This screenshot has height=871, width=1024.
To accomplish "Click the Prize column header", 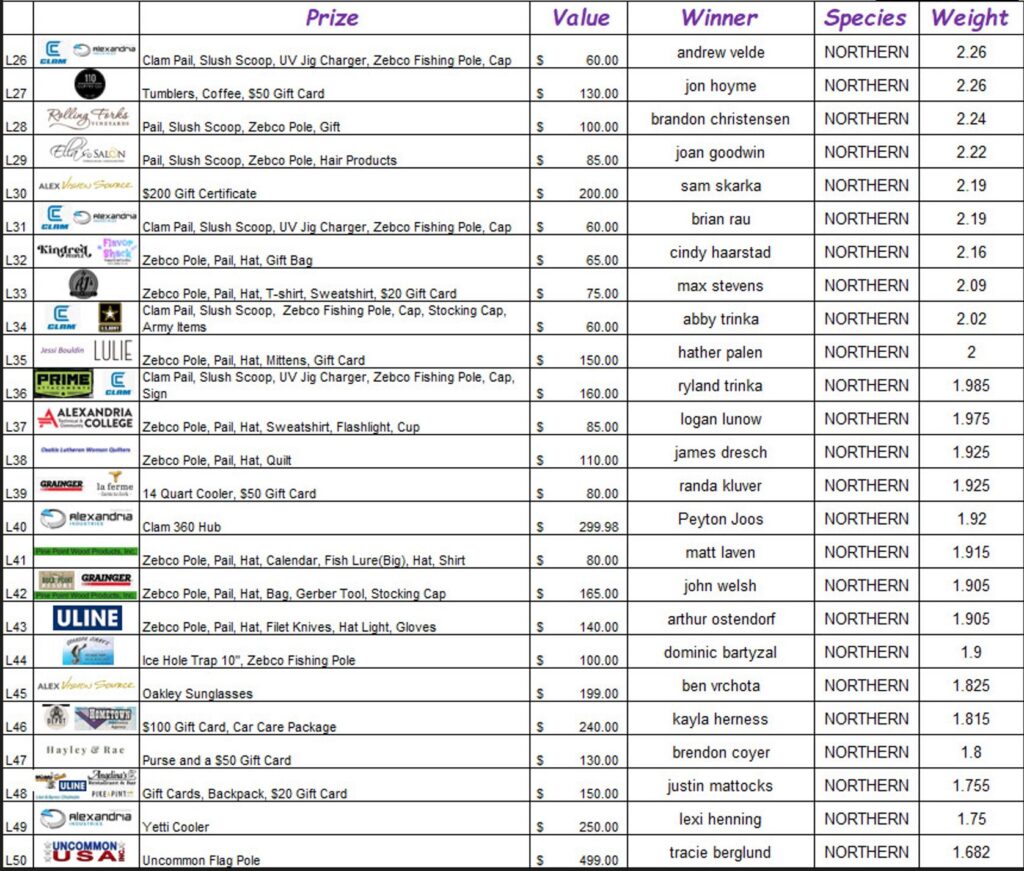I will [x=332, y=18].
